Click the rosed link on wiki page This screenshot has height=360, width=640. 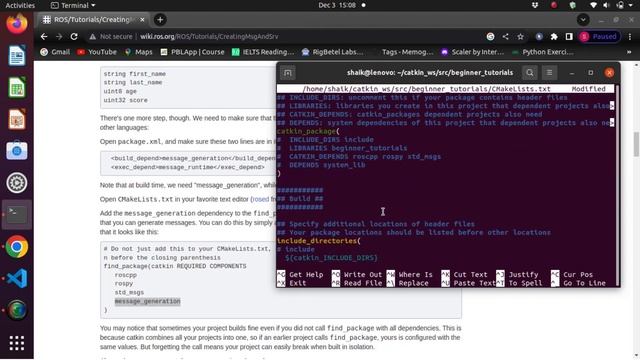[x=261, y=199]
